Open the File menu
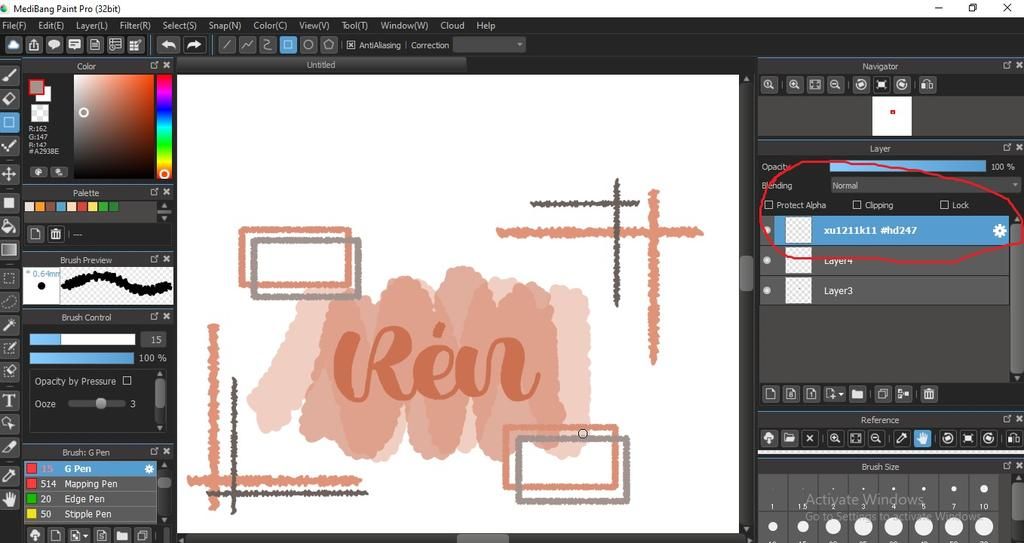Image resolution: width=1024 pixels, height=543 pixels. click(x=14, y=25)
